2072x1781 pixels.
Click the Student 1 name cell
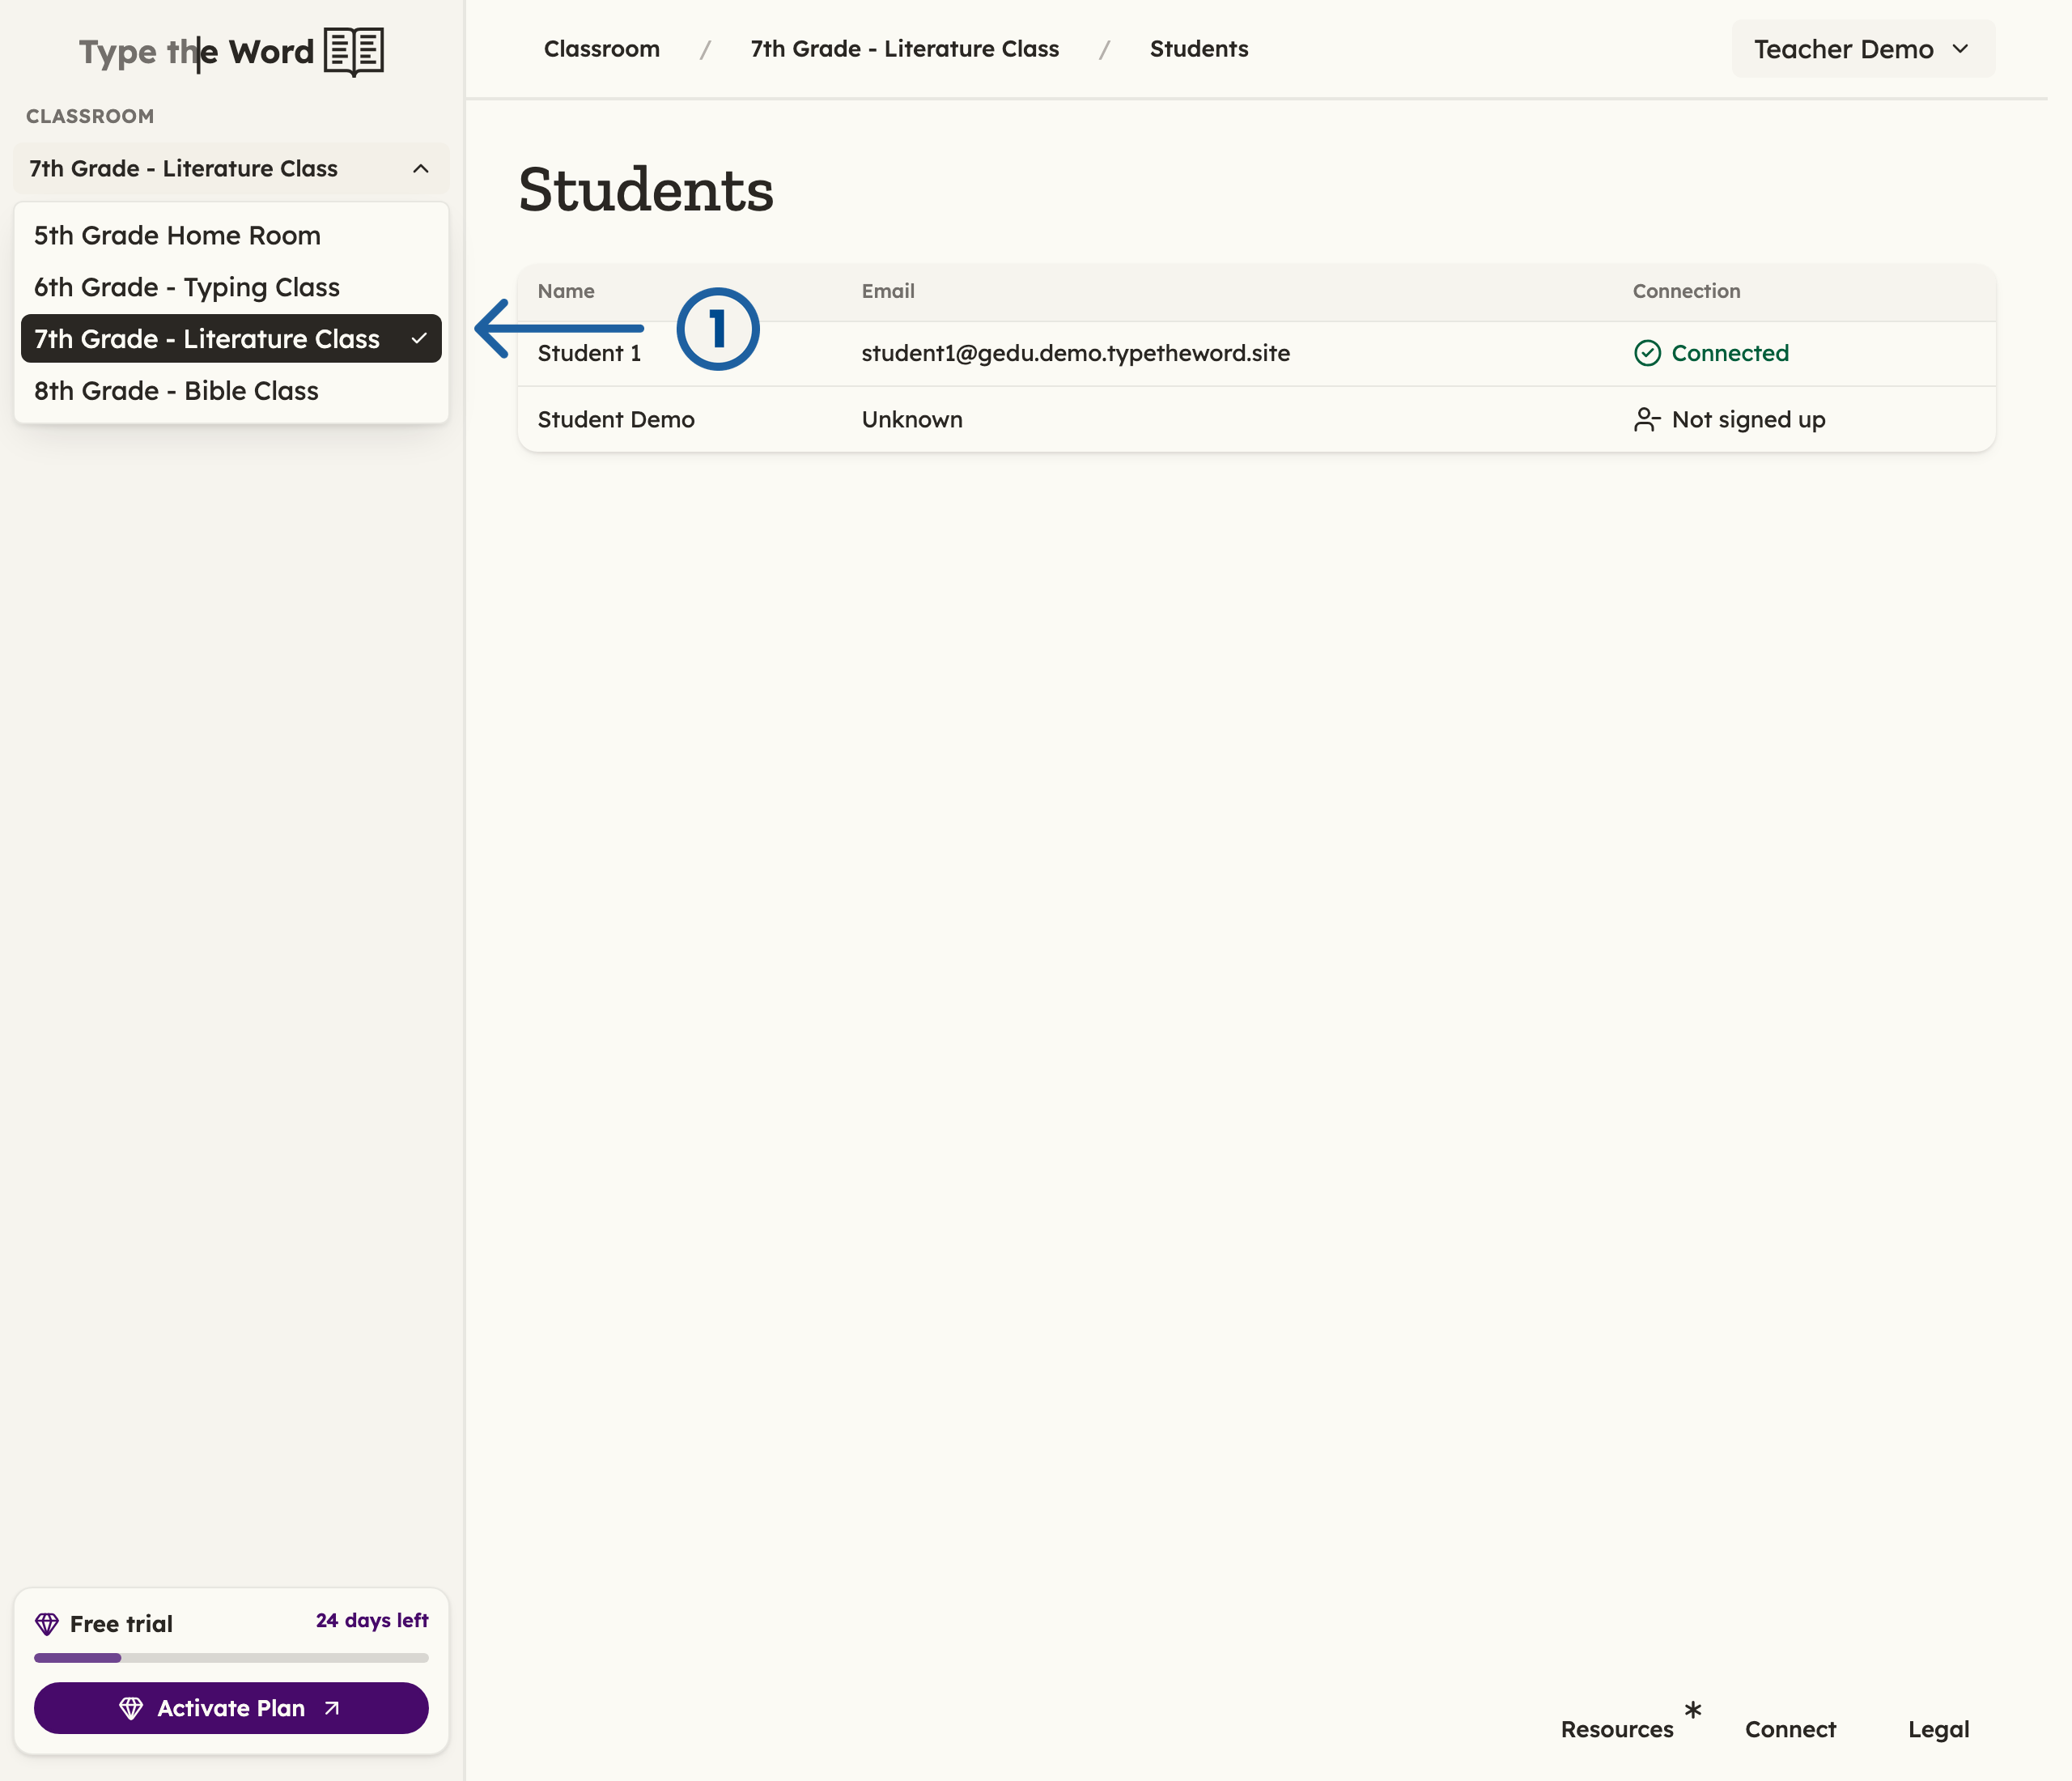(x=589, y=353)
